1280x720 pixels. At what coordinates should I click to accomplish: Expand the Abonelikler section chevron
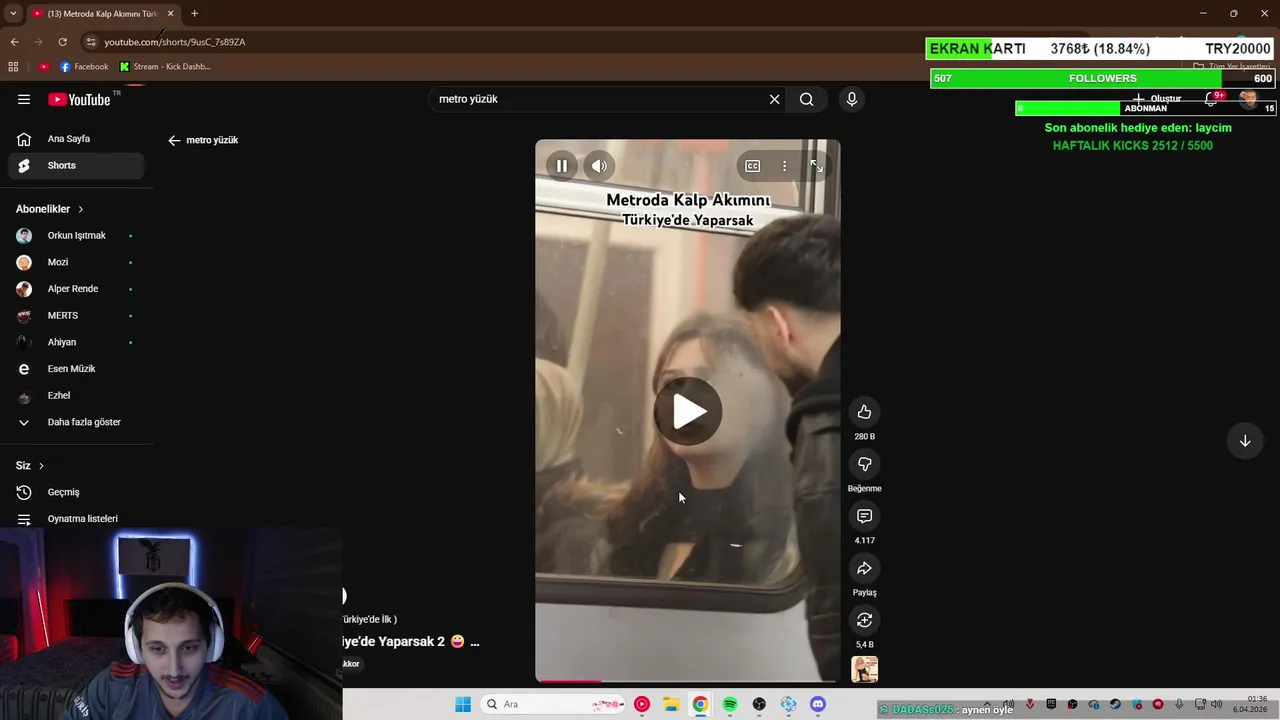point(81,209)
